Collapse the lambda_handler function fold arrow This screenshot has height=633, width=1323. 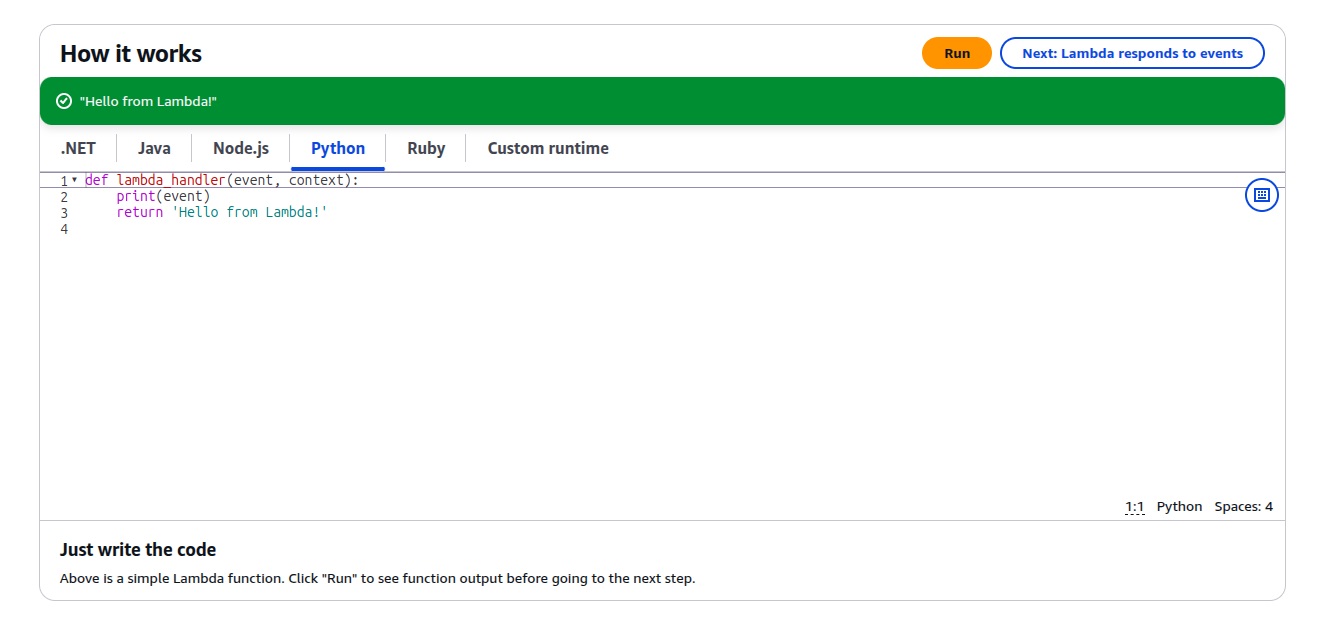pyautogui.click(x=74, y=180)
